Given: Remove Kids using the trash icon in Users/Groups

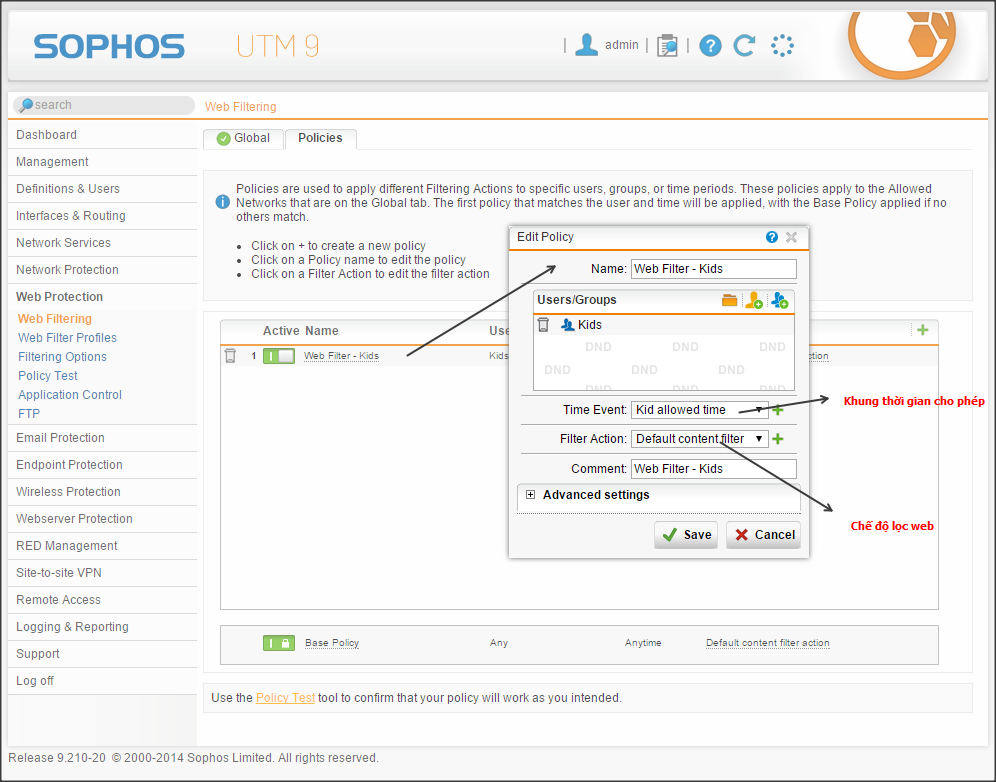Looking at the screenshot, I should [543, 324].
